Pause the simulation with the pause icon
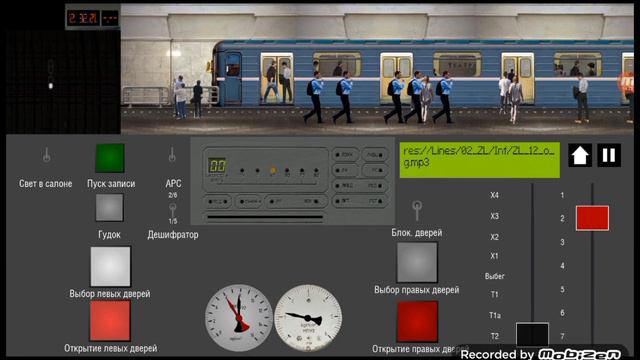The height and width of the screenshot is (360, 640). point(609,156)
